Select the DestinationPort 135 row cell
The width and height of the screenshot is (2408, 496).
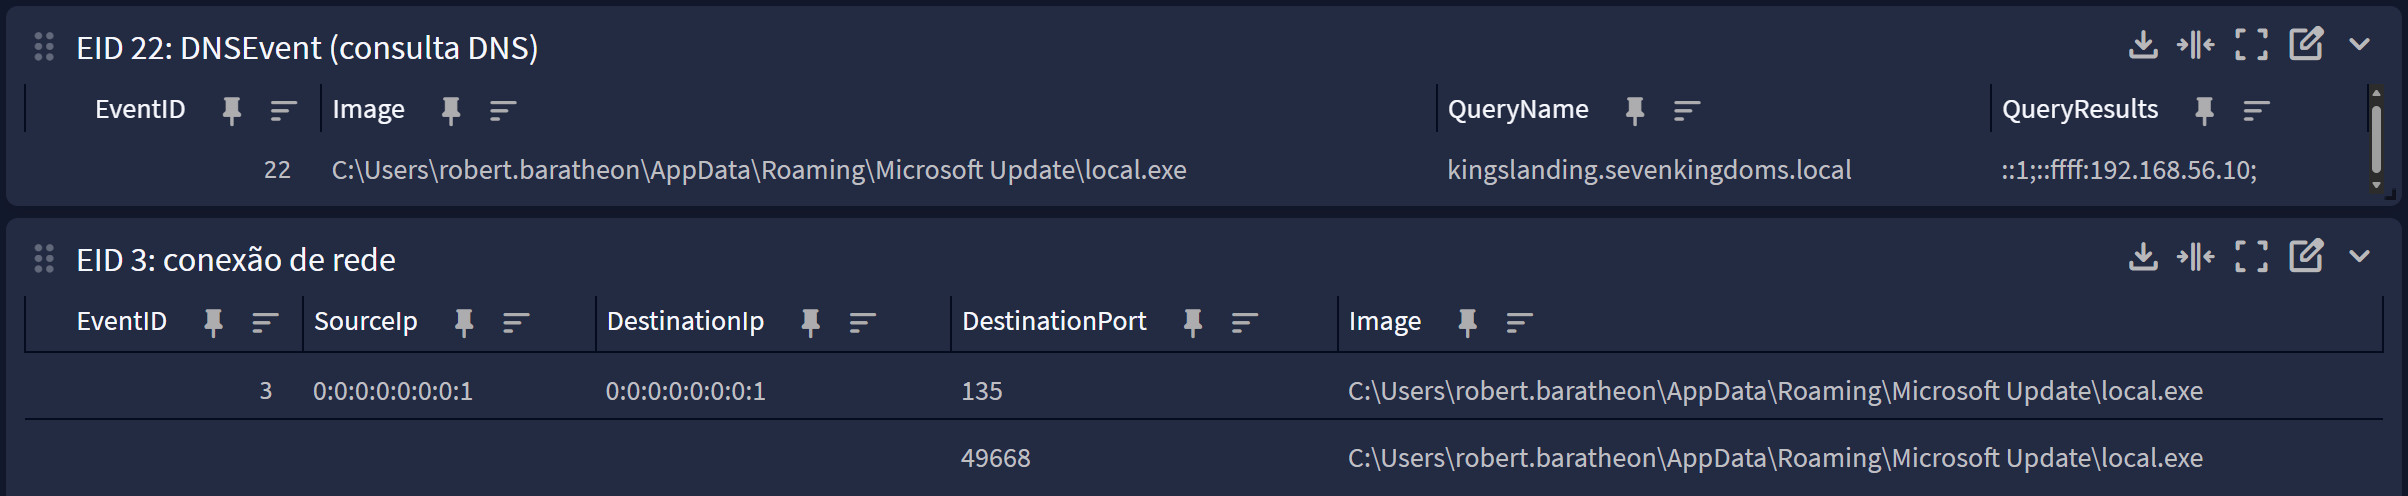[x=982, y=391]
